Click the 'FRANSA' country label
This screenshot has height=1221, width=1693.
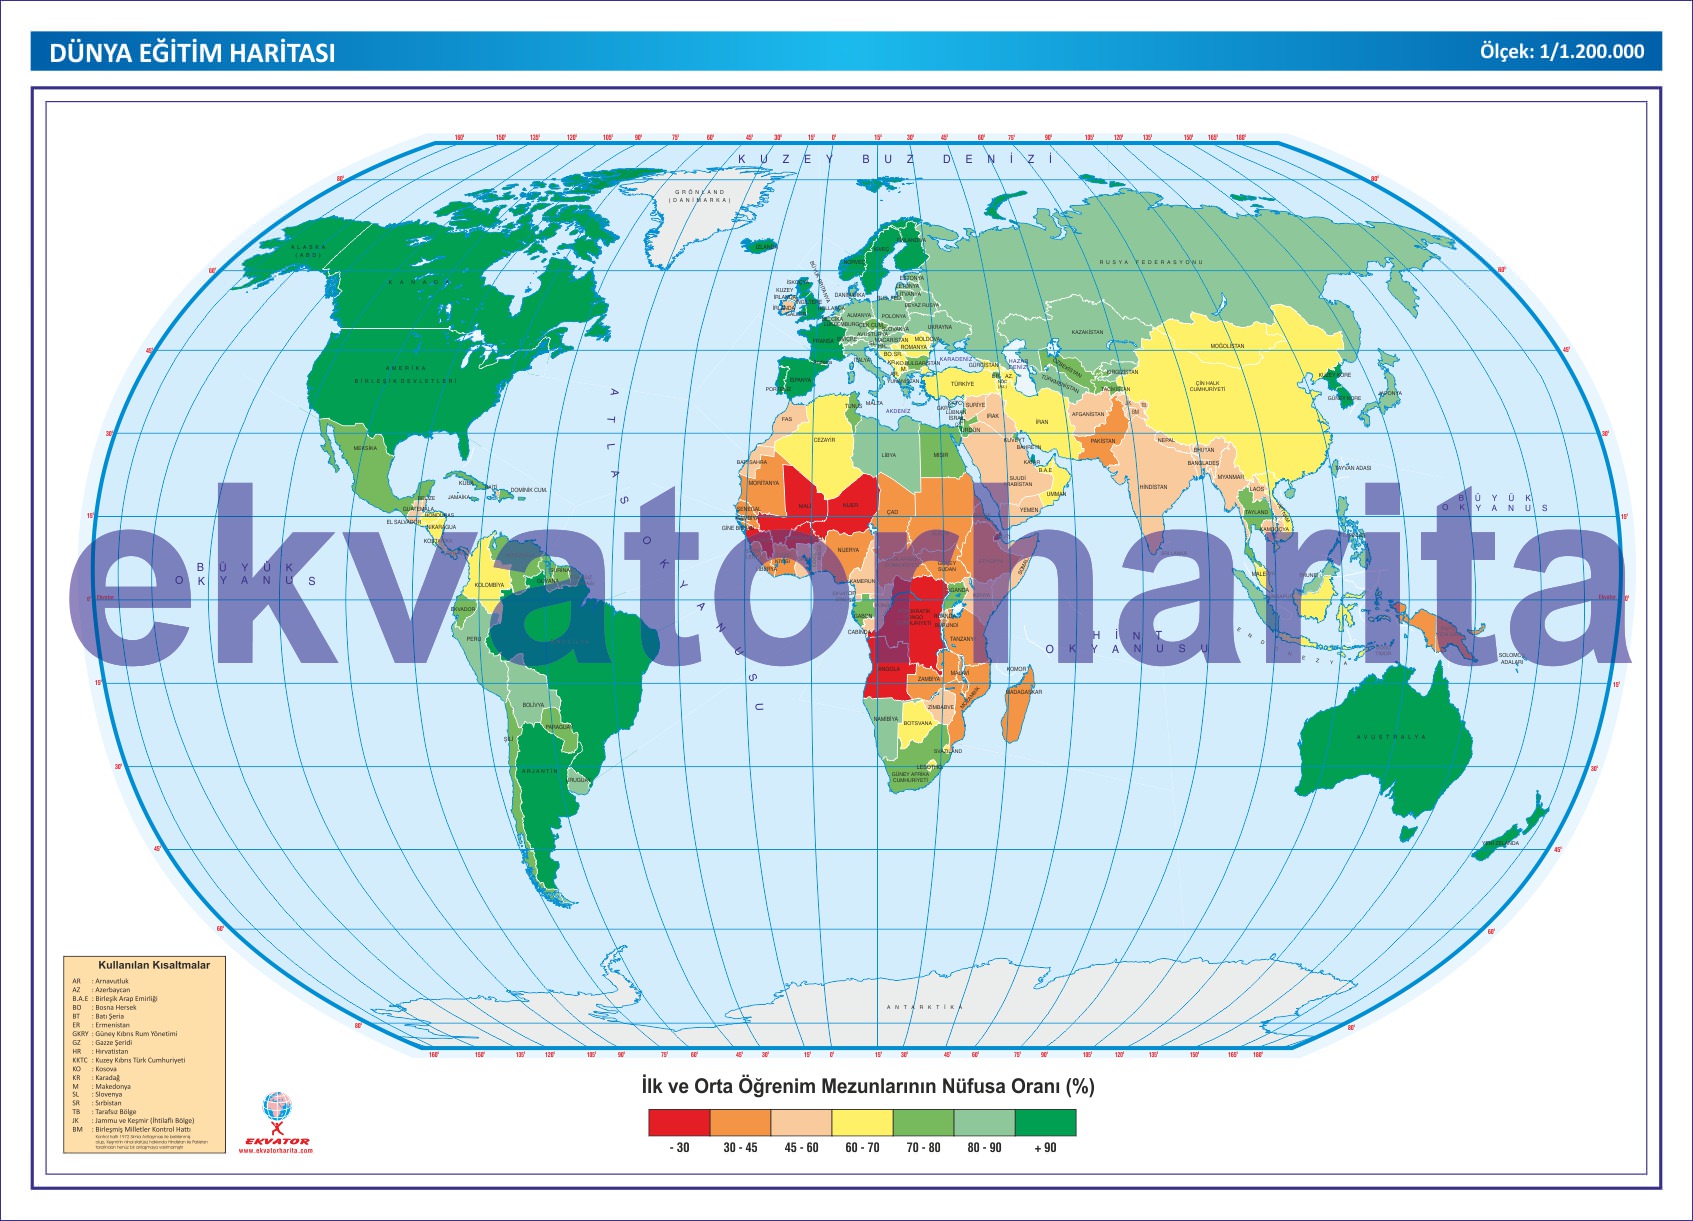[x=823, y=341]
